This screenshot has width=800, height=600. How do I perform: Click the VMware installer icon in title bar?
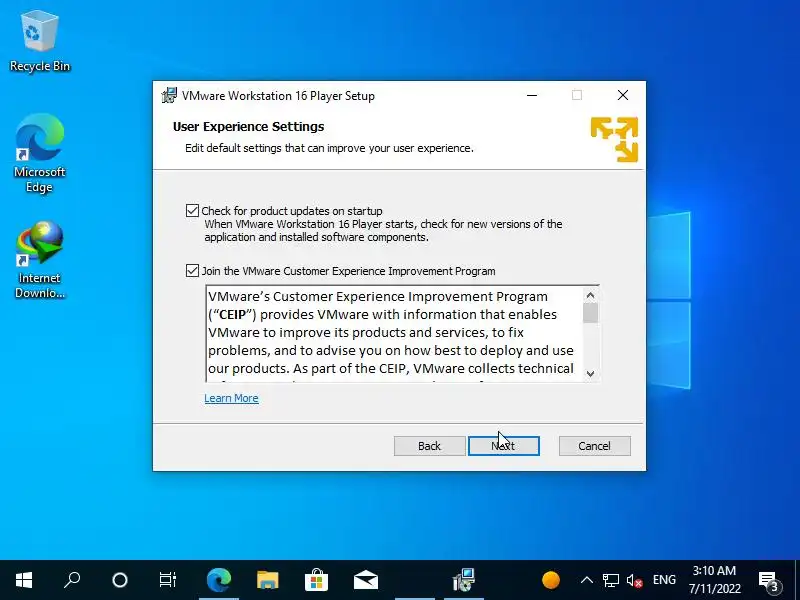(169, 95)
